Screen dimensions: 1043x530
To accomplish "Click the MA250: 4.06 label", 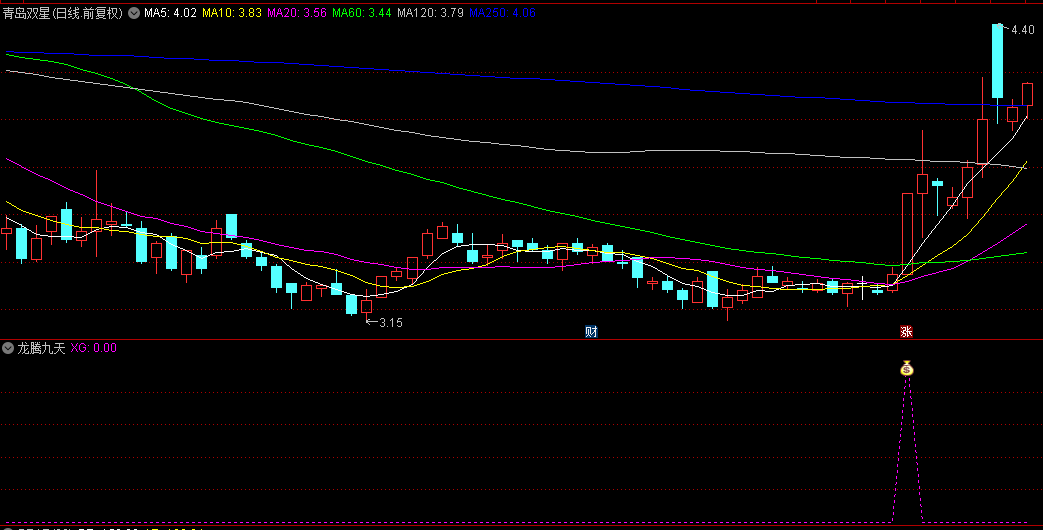I will 502,13.
